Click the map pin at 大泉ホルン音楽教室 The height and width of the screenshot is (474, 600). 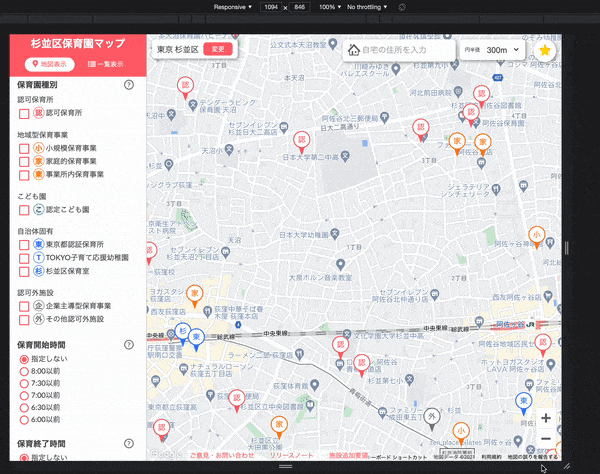click(x=340, y=264)
